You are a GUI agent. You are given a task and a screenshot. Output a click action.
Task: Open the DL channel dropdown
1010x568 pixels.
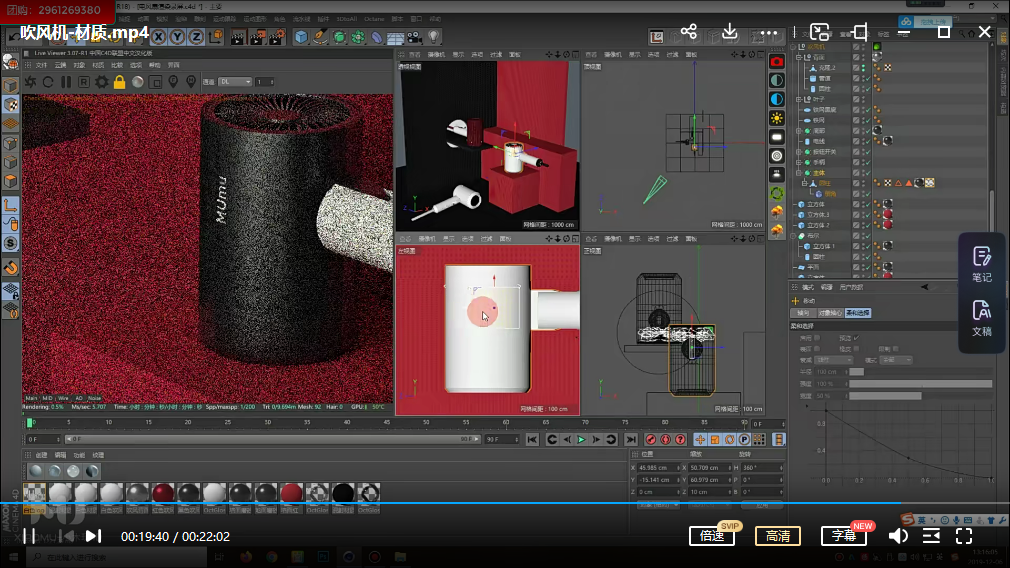click(234, 82)
